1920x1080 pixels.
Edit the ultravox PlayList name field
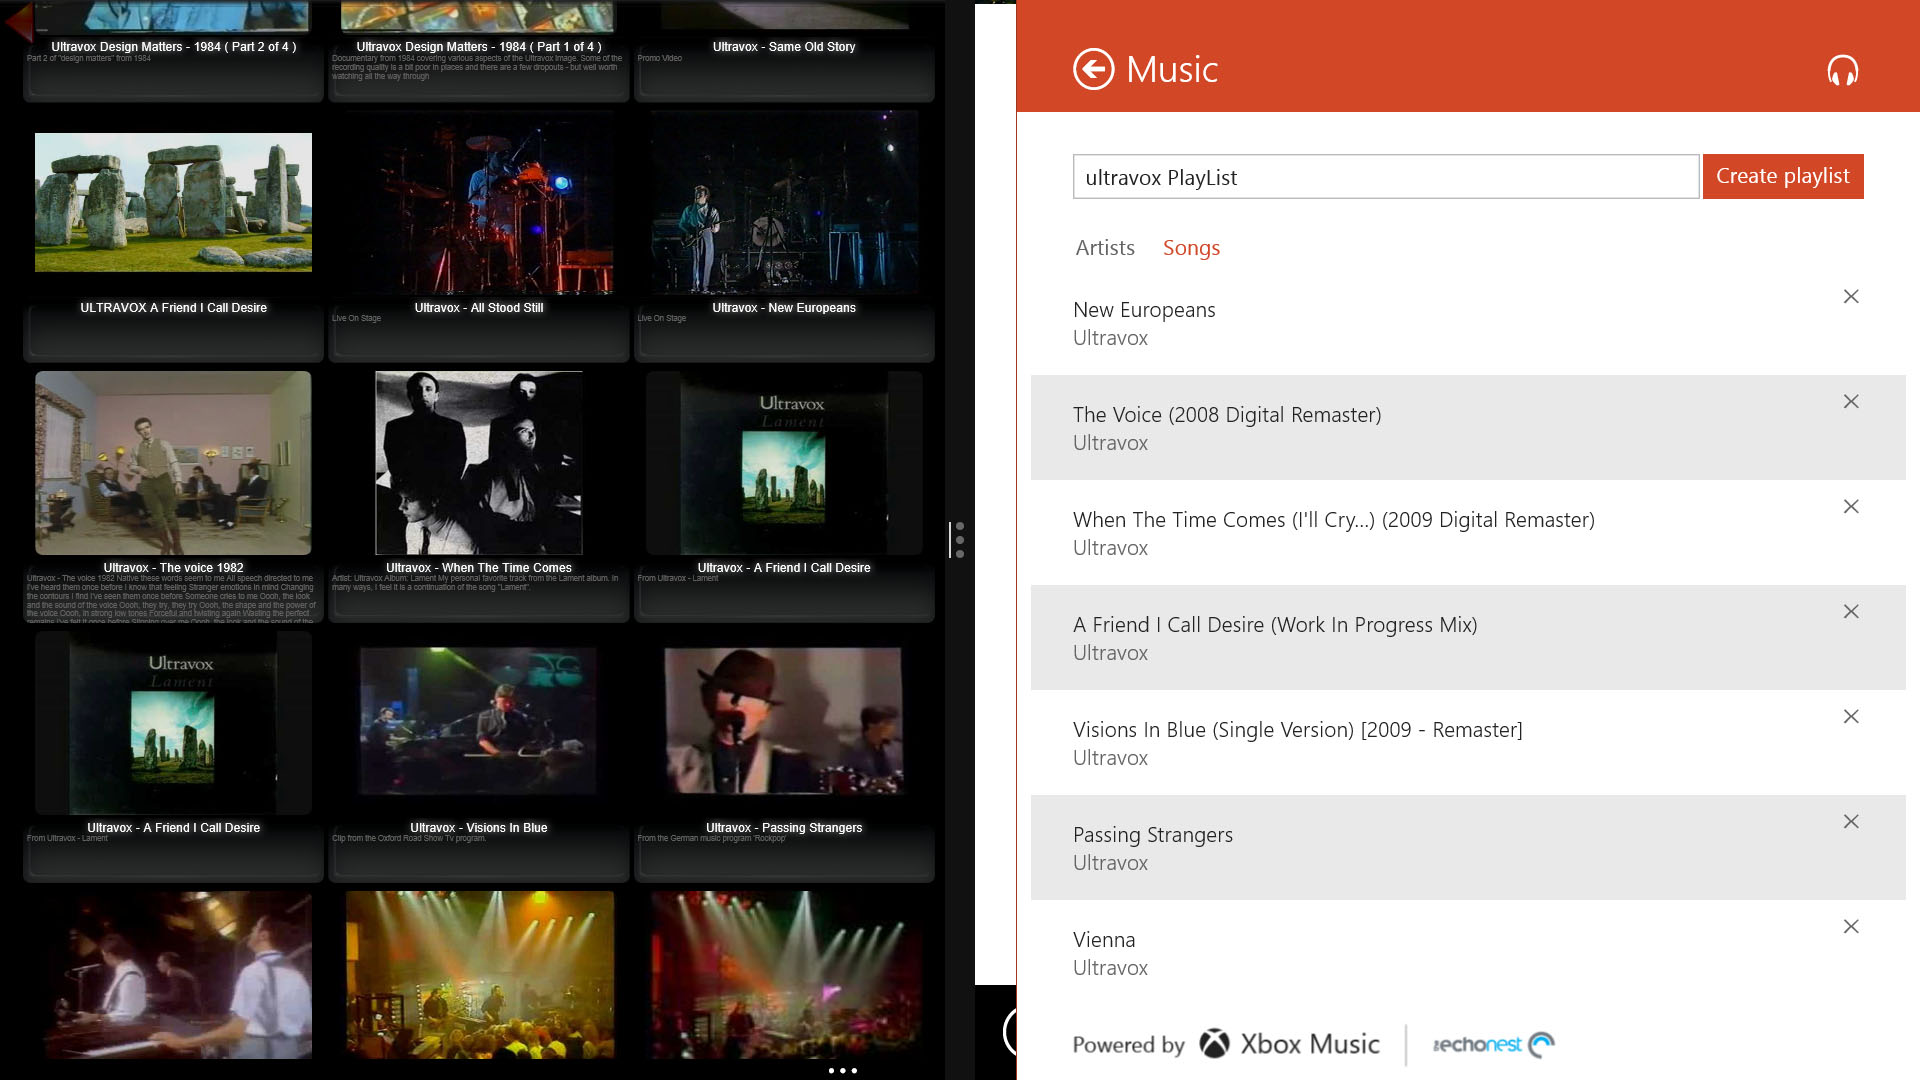[1386, 177]
